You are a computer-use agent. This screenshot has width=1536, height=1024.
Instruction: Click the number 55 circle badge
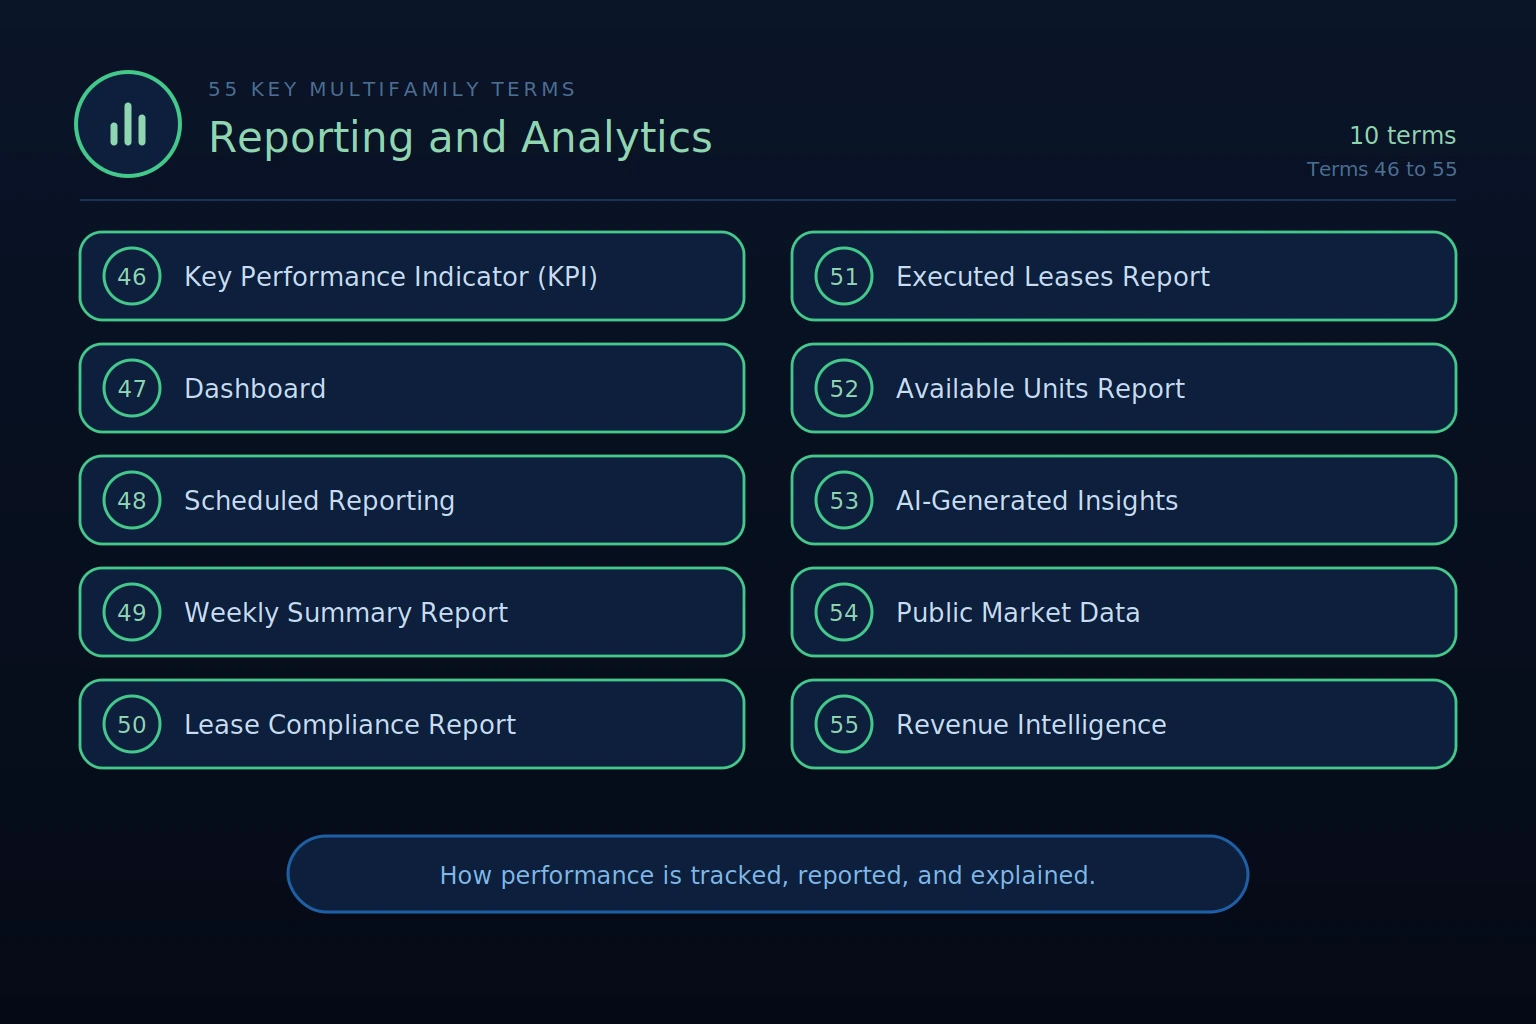[x=844, y=724]
